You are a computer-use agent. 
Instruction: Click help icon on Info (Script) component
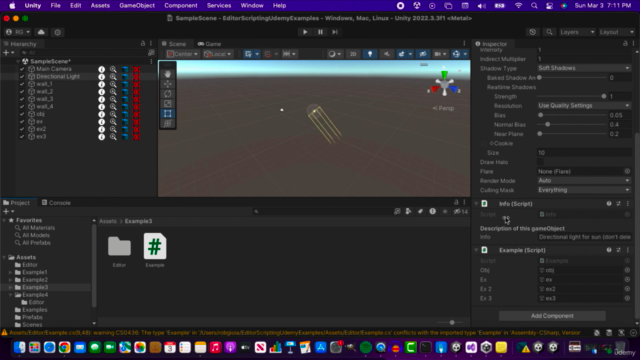pyautogui.click(x=609, y=204)
